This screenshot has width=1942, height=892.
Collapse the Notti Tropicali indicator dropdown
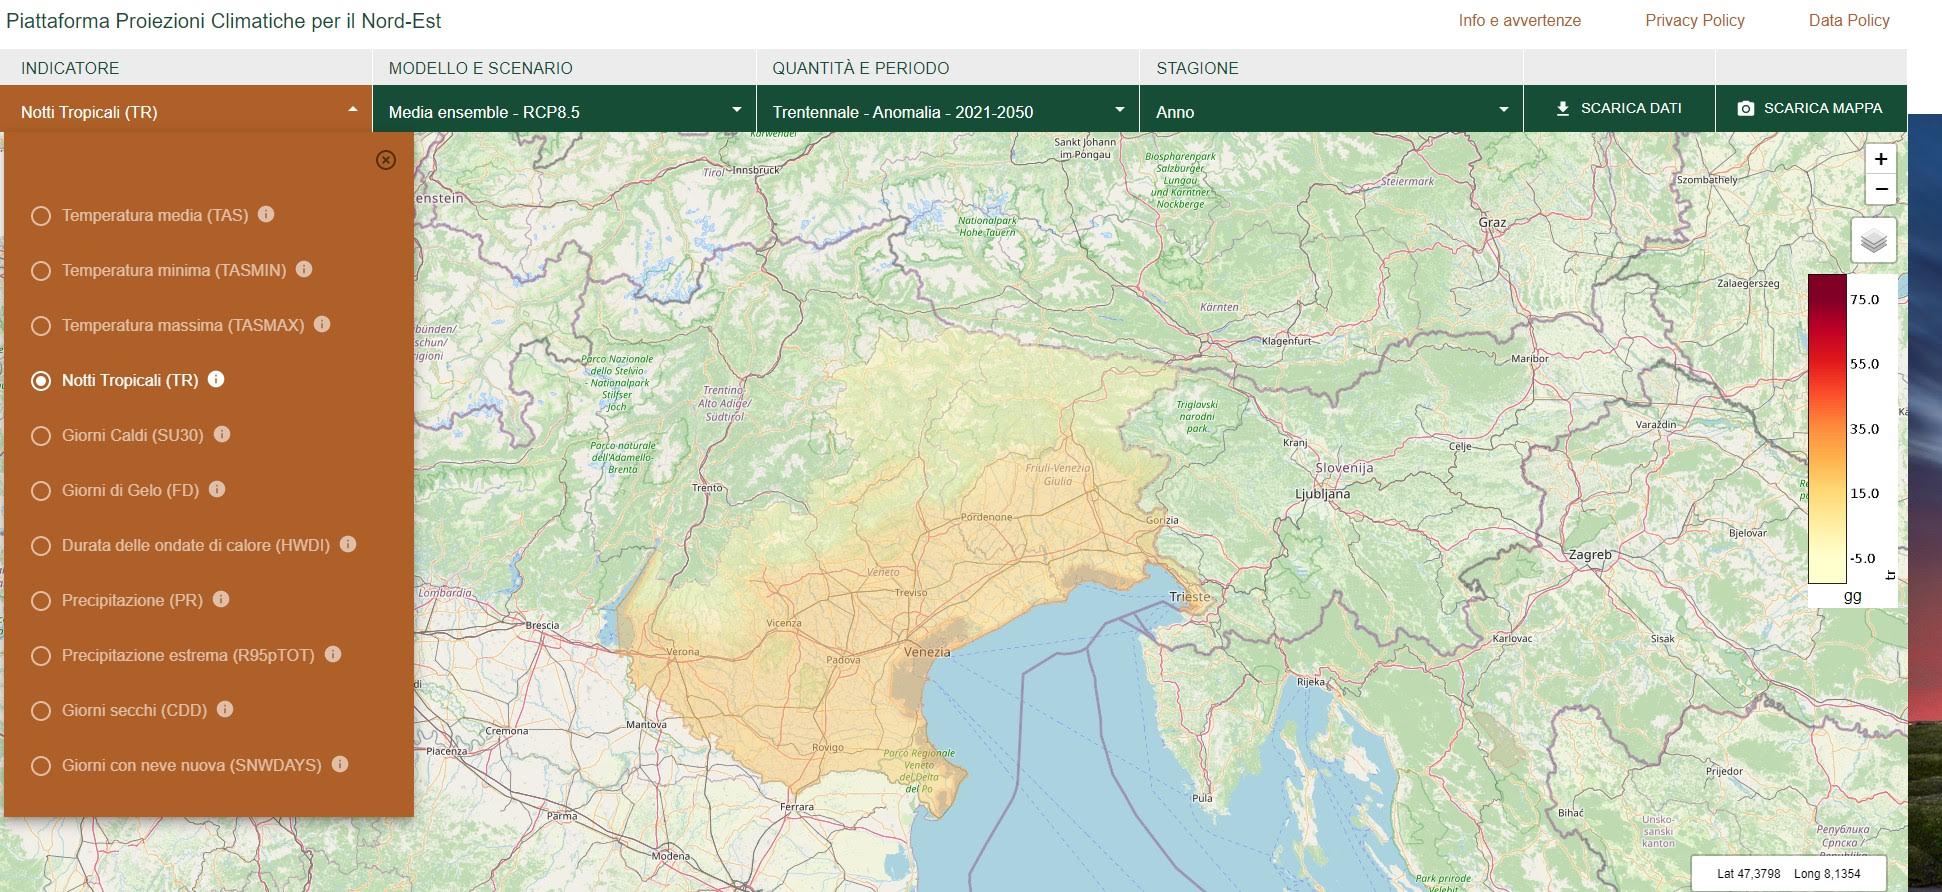[186, 110]
